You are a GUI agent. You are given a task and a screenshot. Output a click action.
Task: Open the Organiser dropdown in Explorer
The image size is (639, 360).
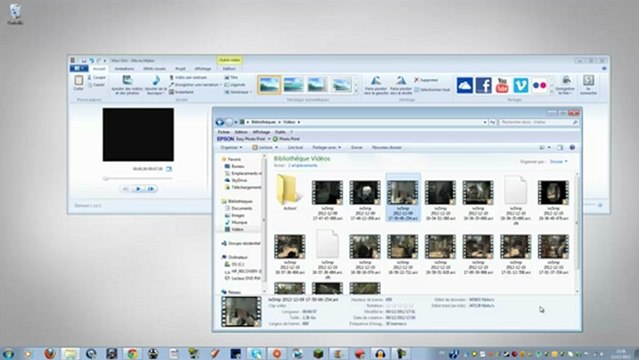point(231,147)
